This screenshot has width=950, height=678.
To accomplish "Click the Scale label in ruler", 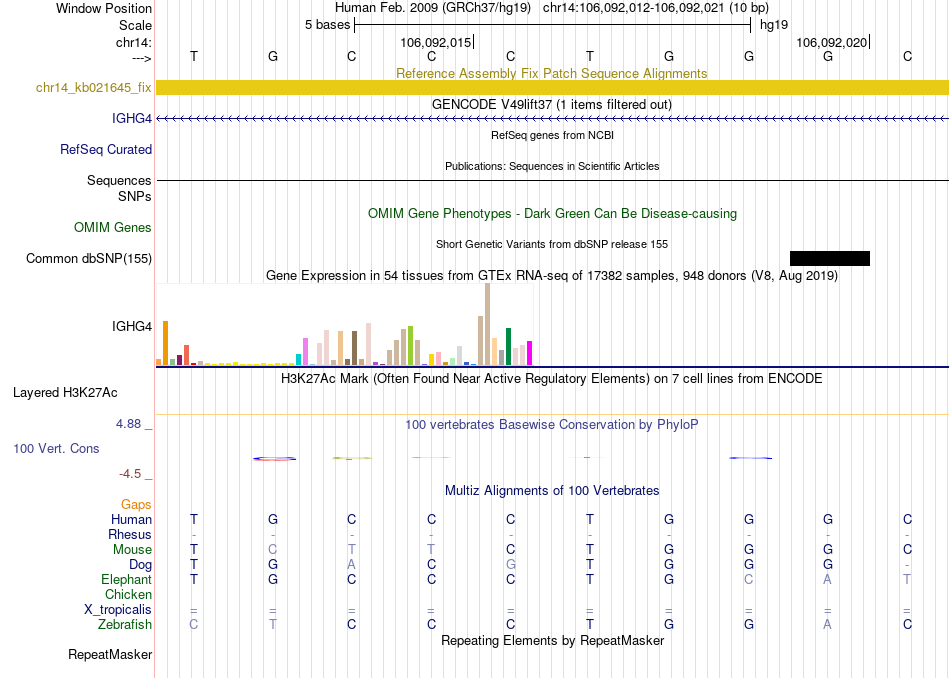I will click(136, 25).
